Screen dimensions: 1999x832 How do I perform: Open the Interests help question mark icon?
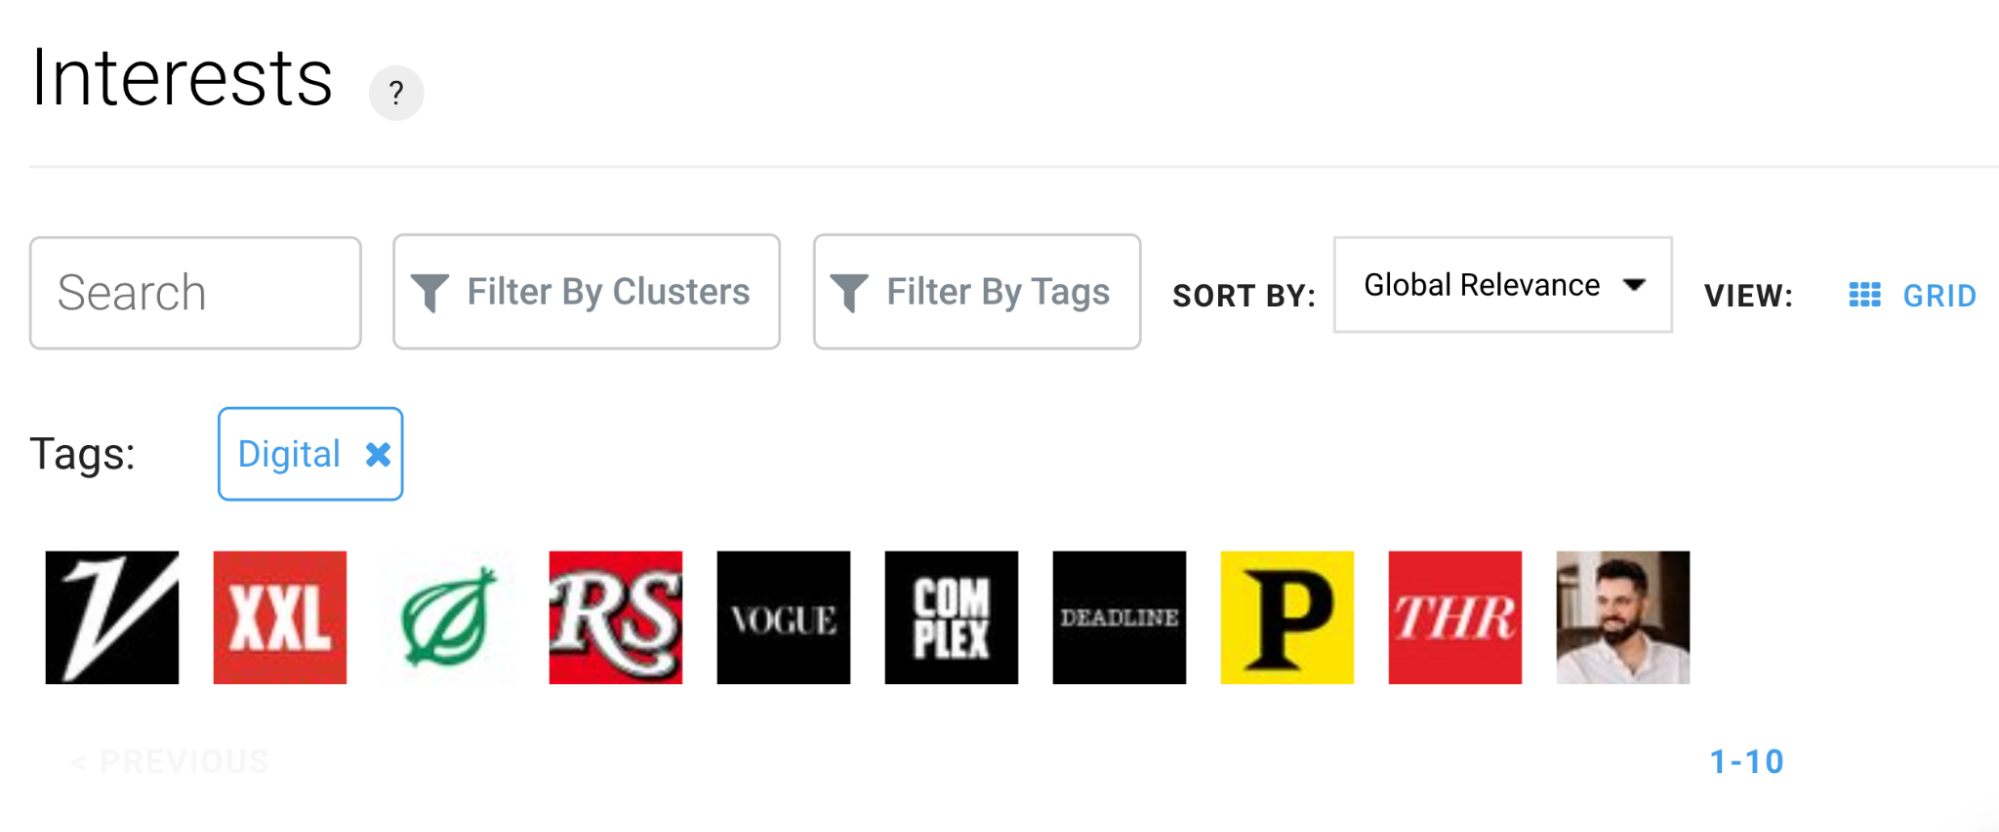click(396, 93)
